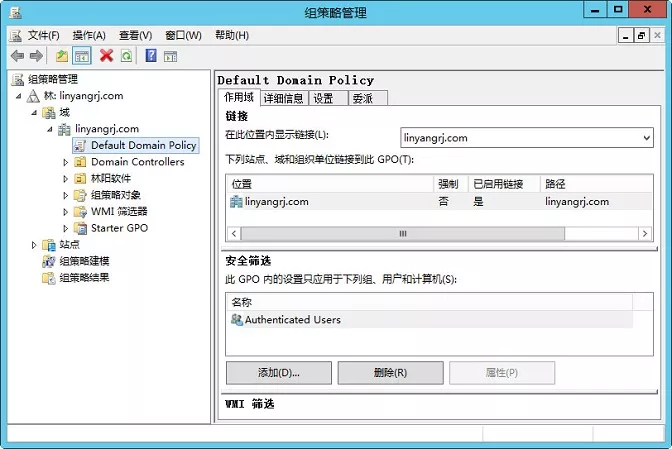Click the up one level folder icon
The image size is (672, 449).
click(x=62, y=56)
